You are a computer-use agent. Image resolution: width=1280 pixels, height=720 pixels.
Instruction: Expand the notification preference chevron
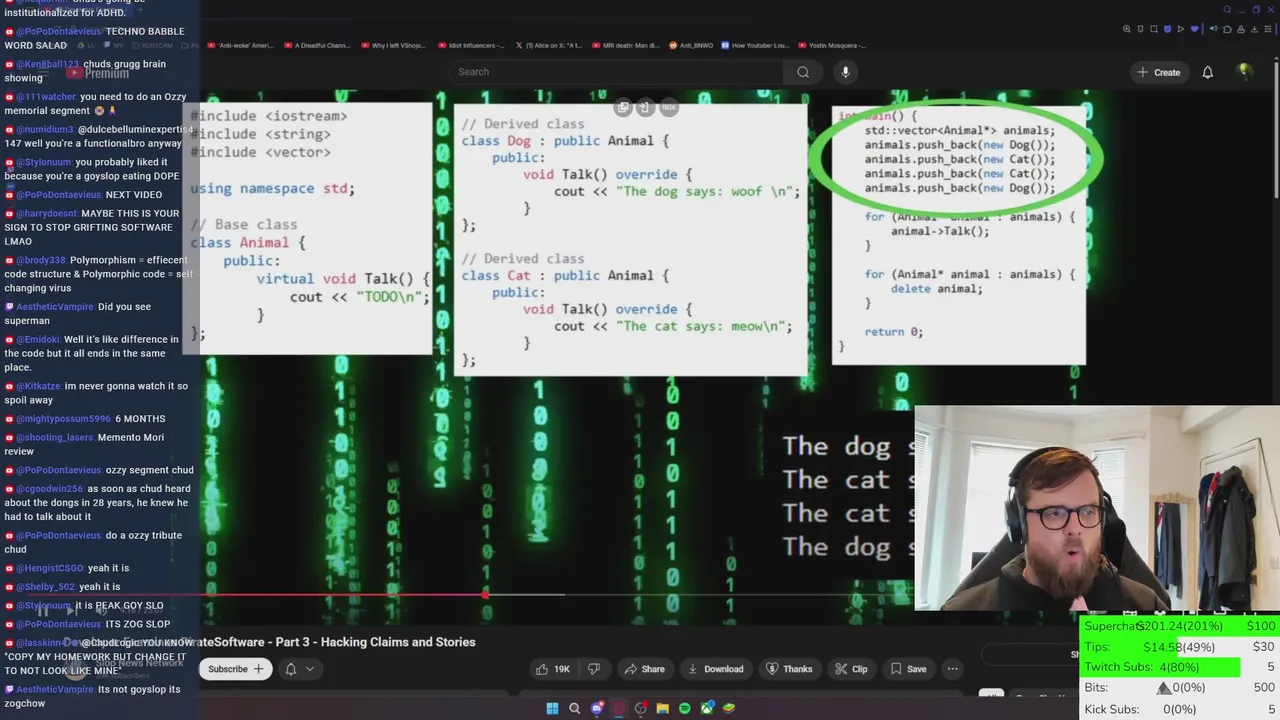click(310, 669)
